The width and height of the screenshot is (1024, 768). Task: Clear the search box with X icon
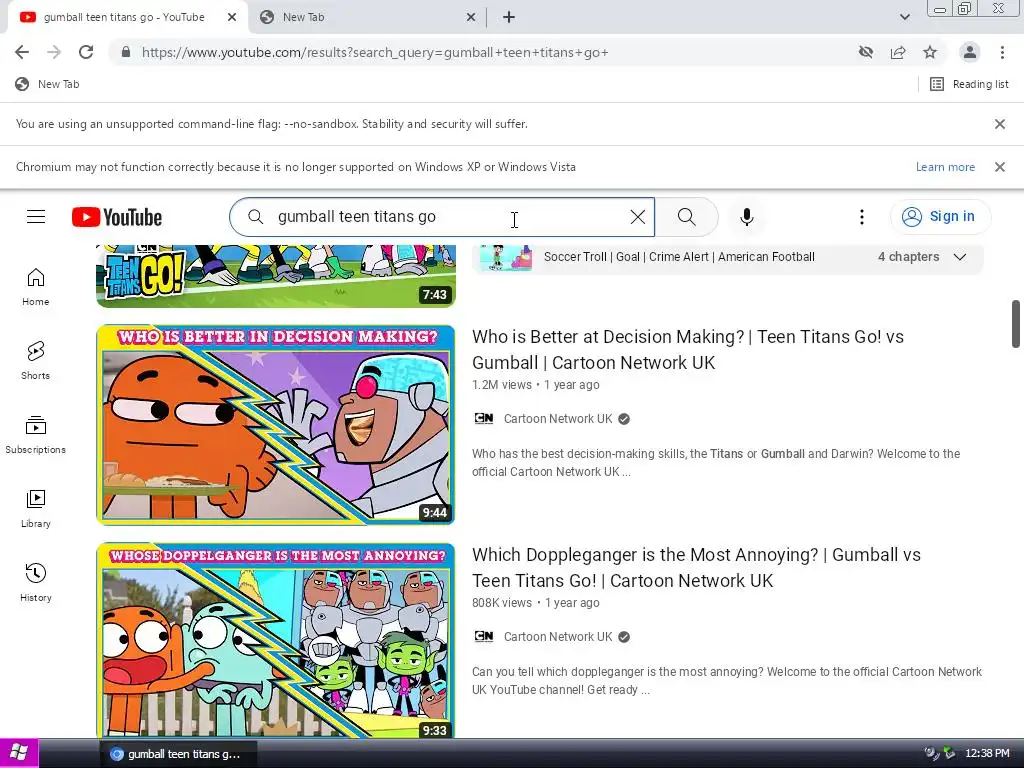[x=637, y=217]
